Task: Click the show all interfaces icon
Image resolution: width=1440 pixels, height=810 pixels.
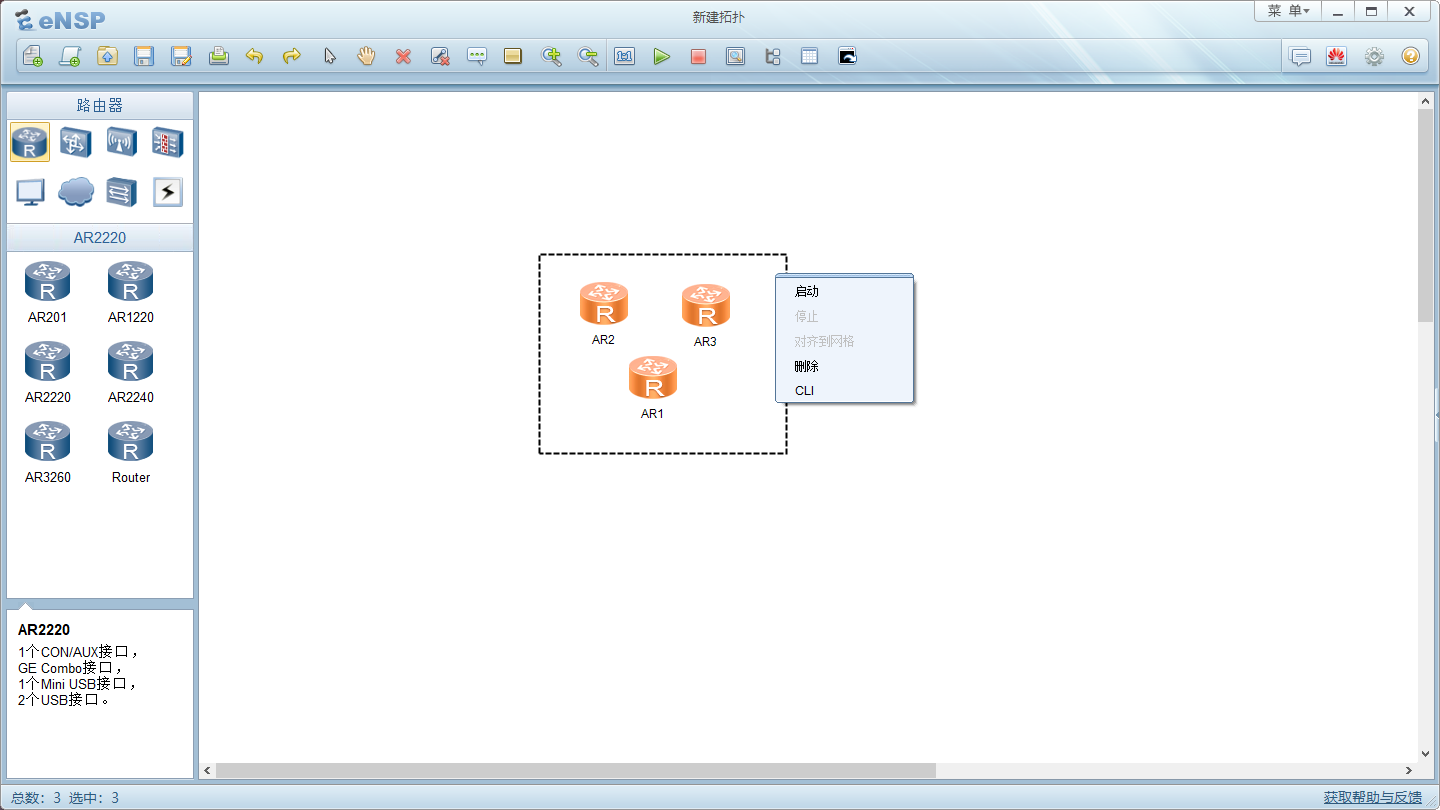Action: [x=772, y=56]
